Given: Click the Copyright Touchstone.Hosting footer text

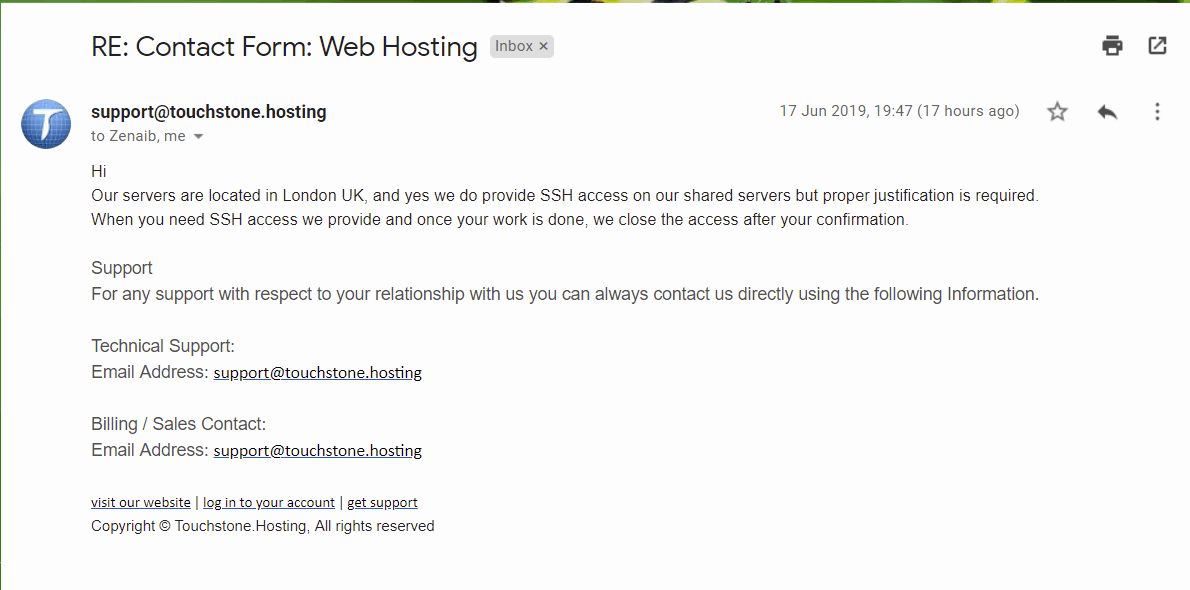Looking at the screenshot, I should [263, 525].
